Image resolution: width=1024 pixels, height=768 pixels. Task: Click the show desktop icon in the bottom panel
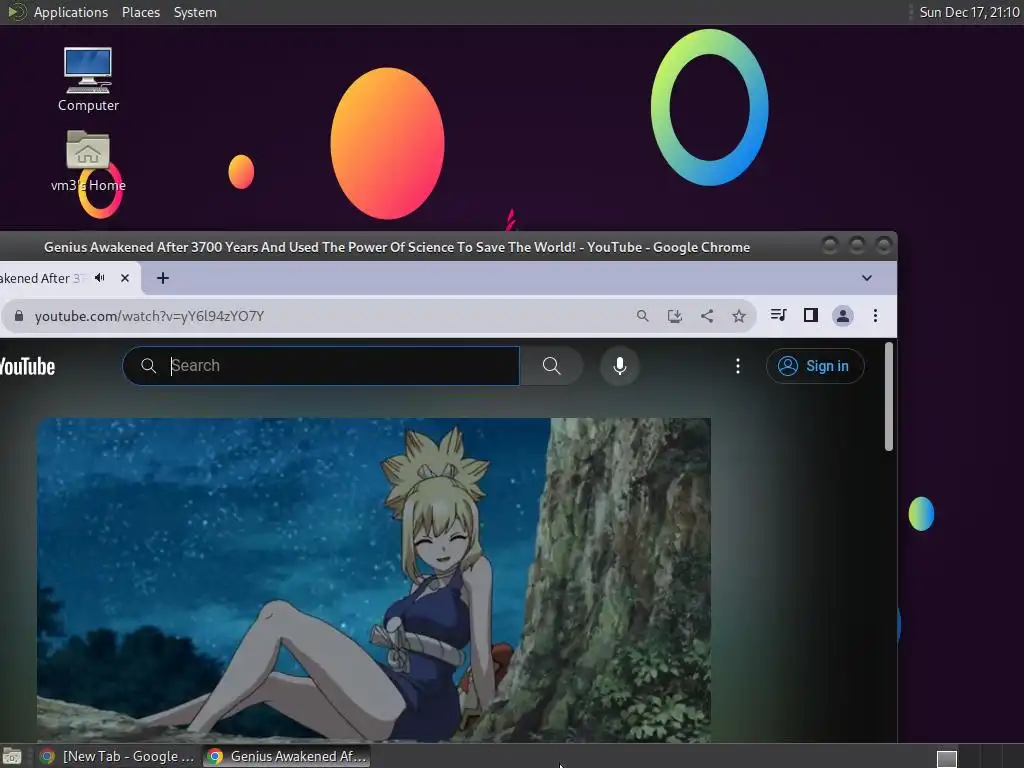pyautogui.click(x=12, y=757)
